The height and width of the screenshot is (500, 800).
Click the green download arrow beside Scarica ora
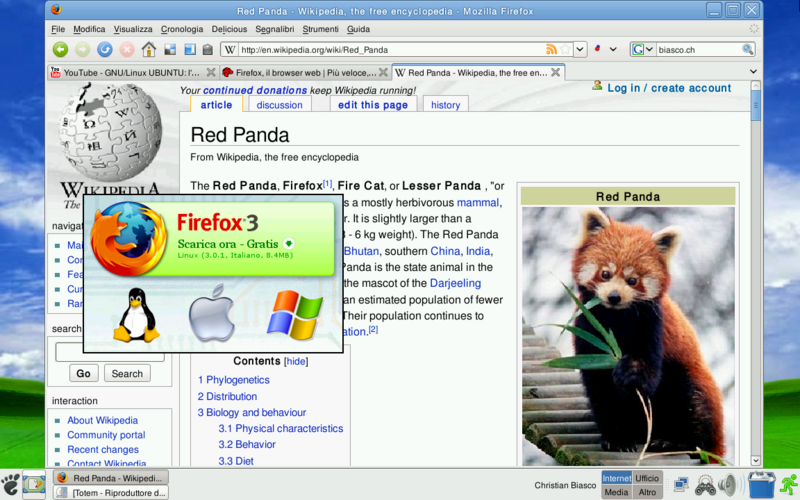(x=288, y=243)
